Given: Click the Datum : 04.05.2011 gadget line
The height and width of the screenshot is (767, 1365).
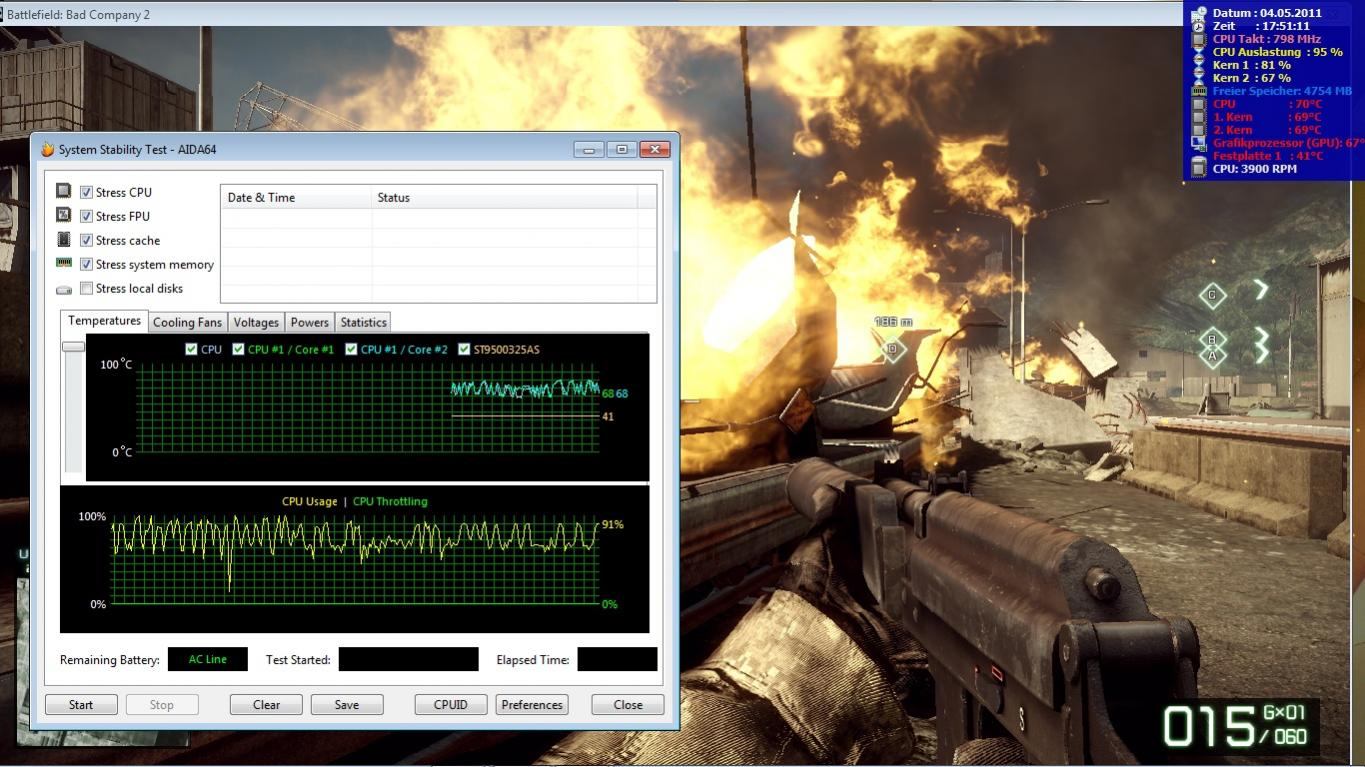Looking at the screenshot, I should [1267, 13].
